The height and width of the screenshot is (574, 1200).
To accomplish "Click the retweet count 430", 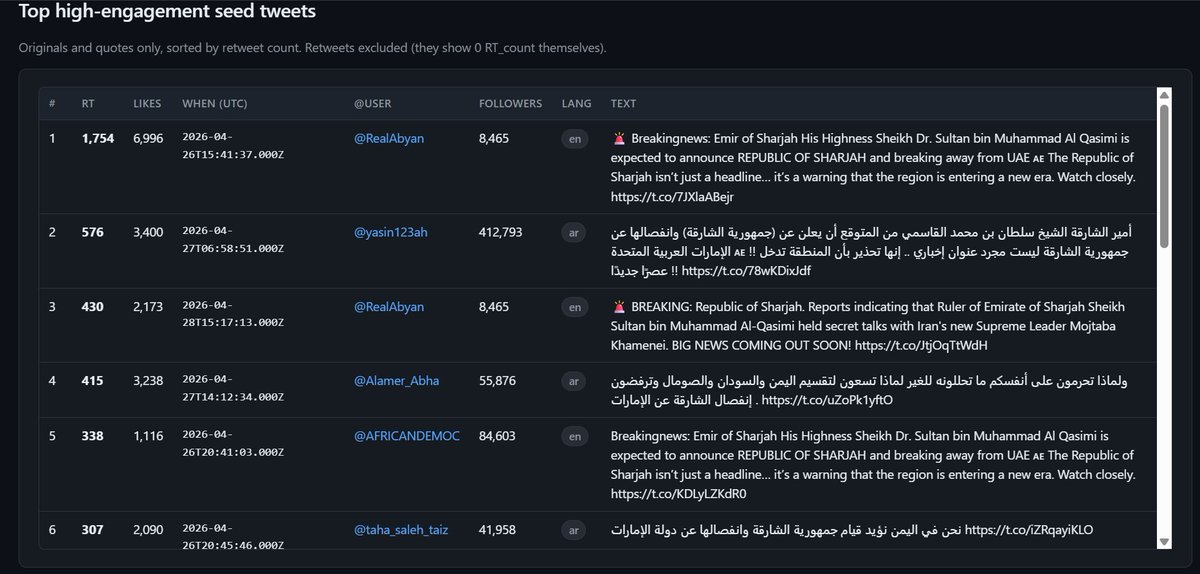I will (x=93, y=307).
